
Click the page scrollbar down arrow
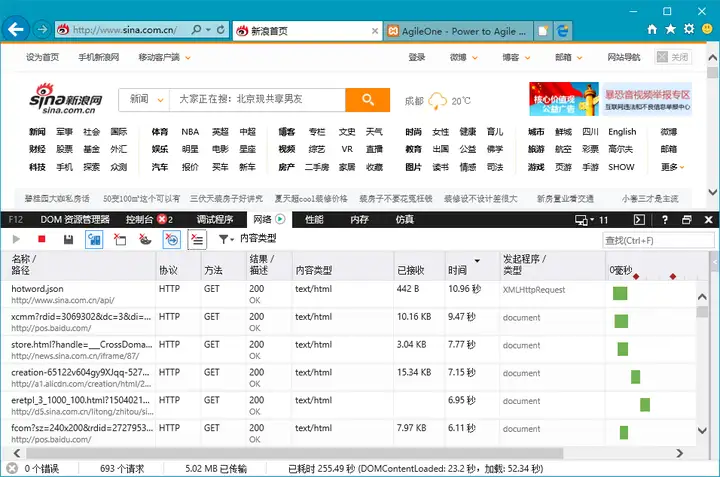click(712, 192)
